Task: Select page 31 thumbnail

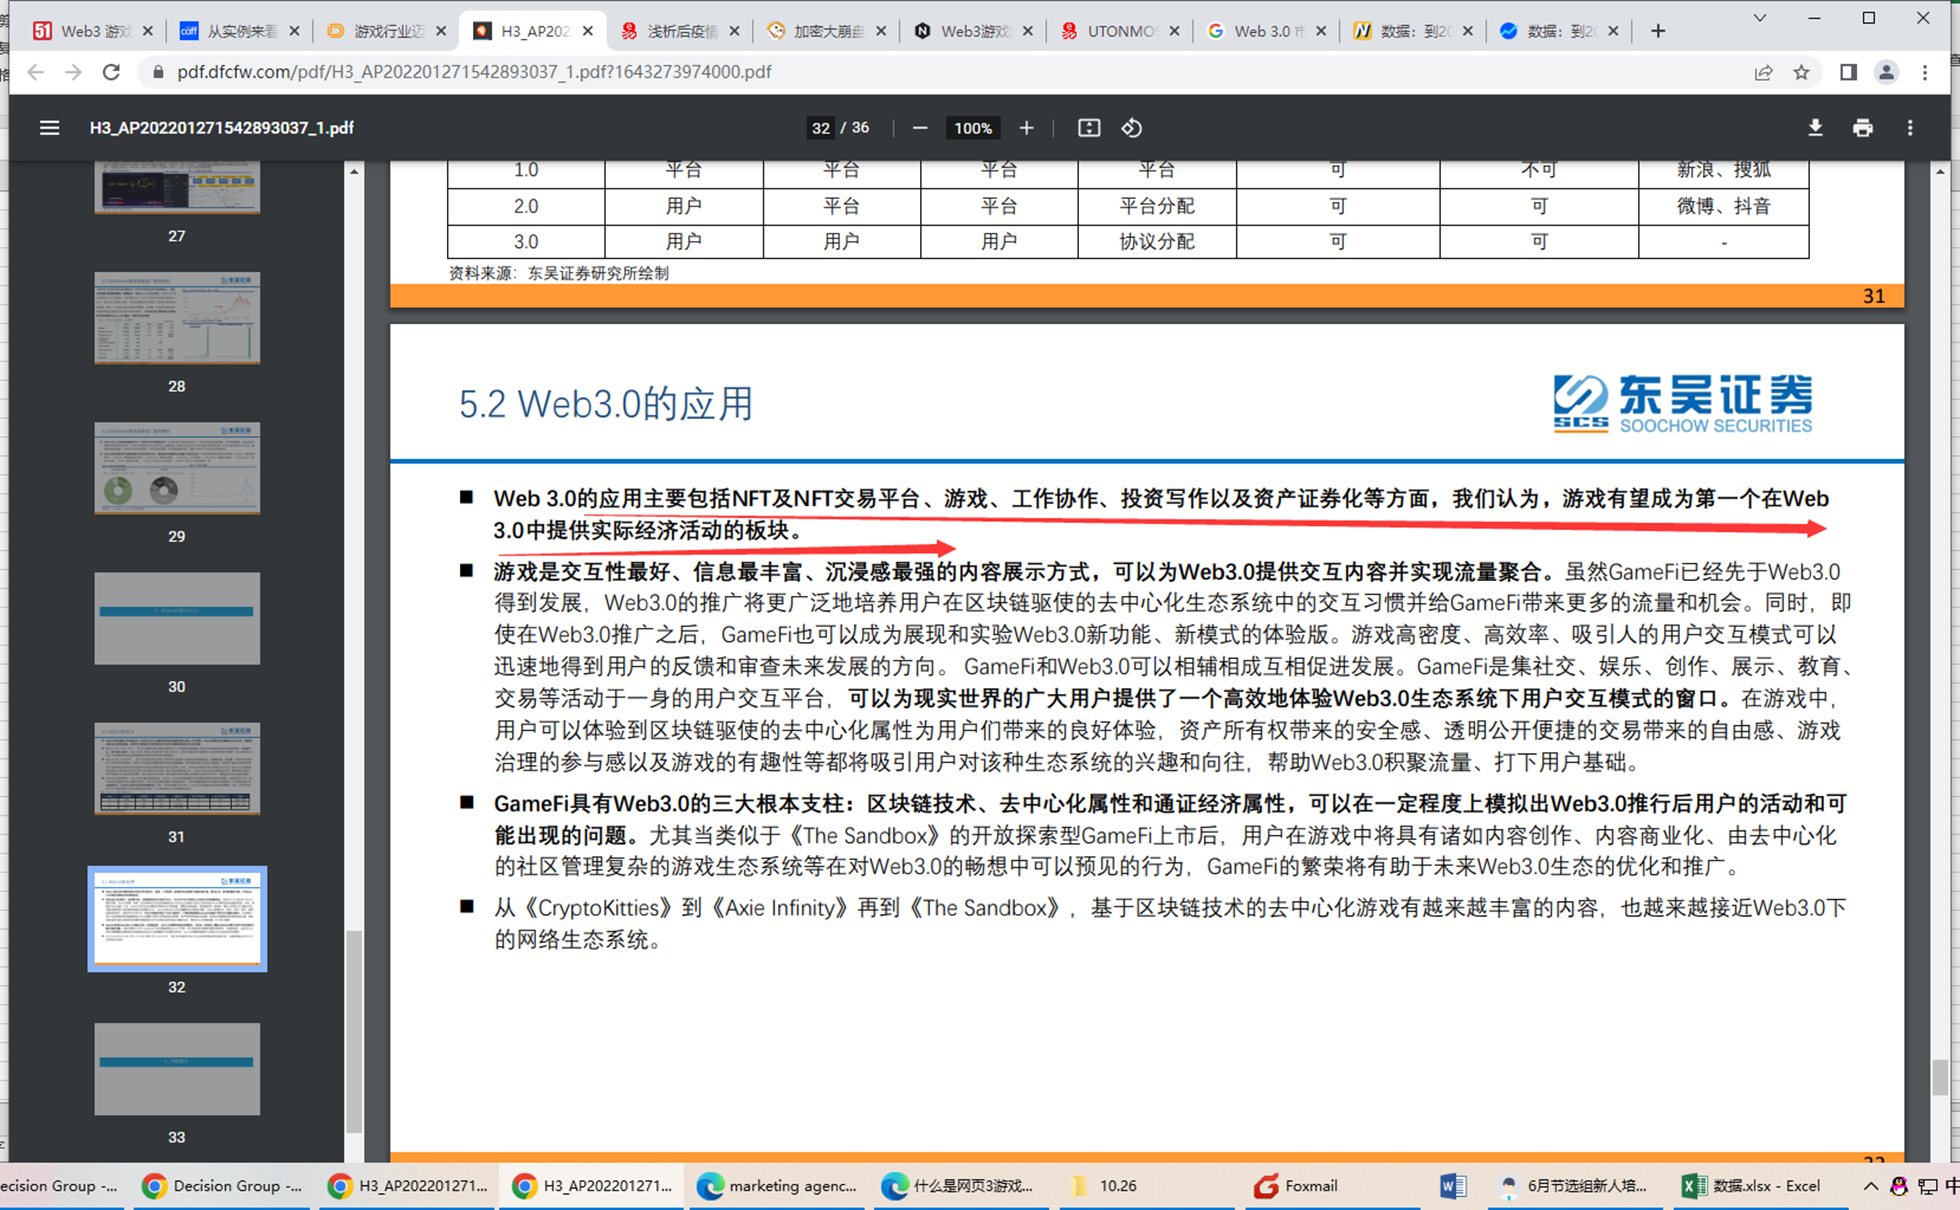Action: coord(177,769)
